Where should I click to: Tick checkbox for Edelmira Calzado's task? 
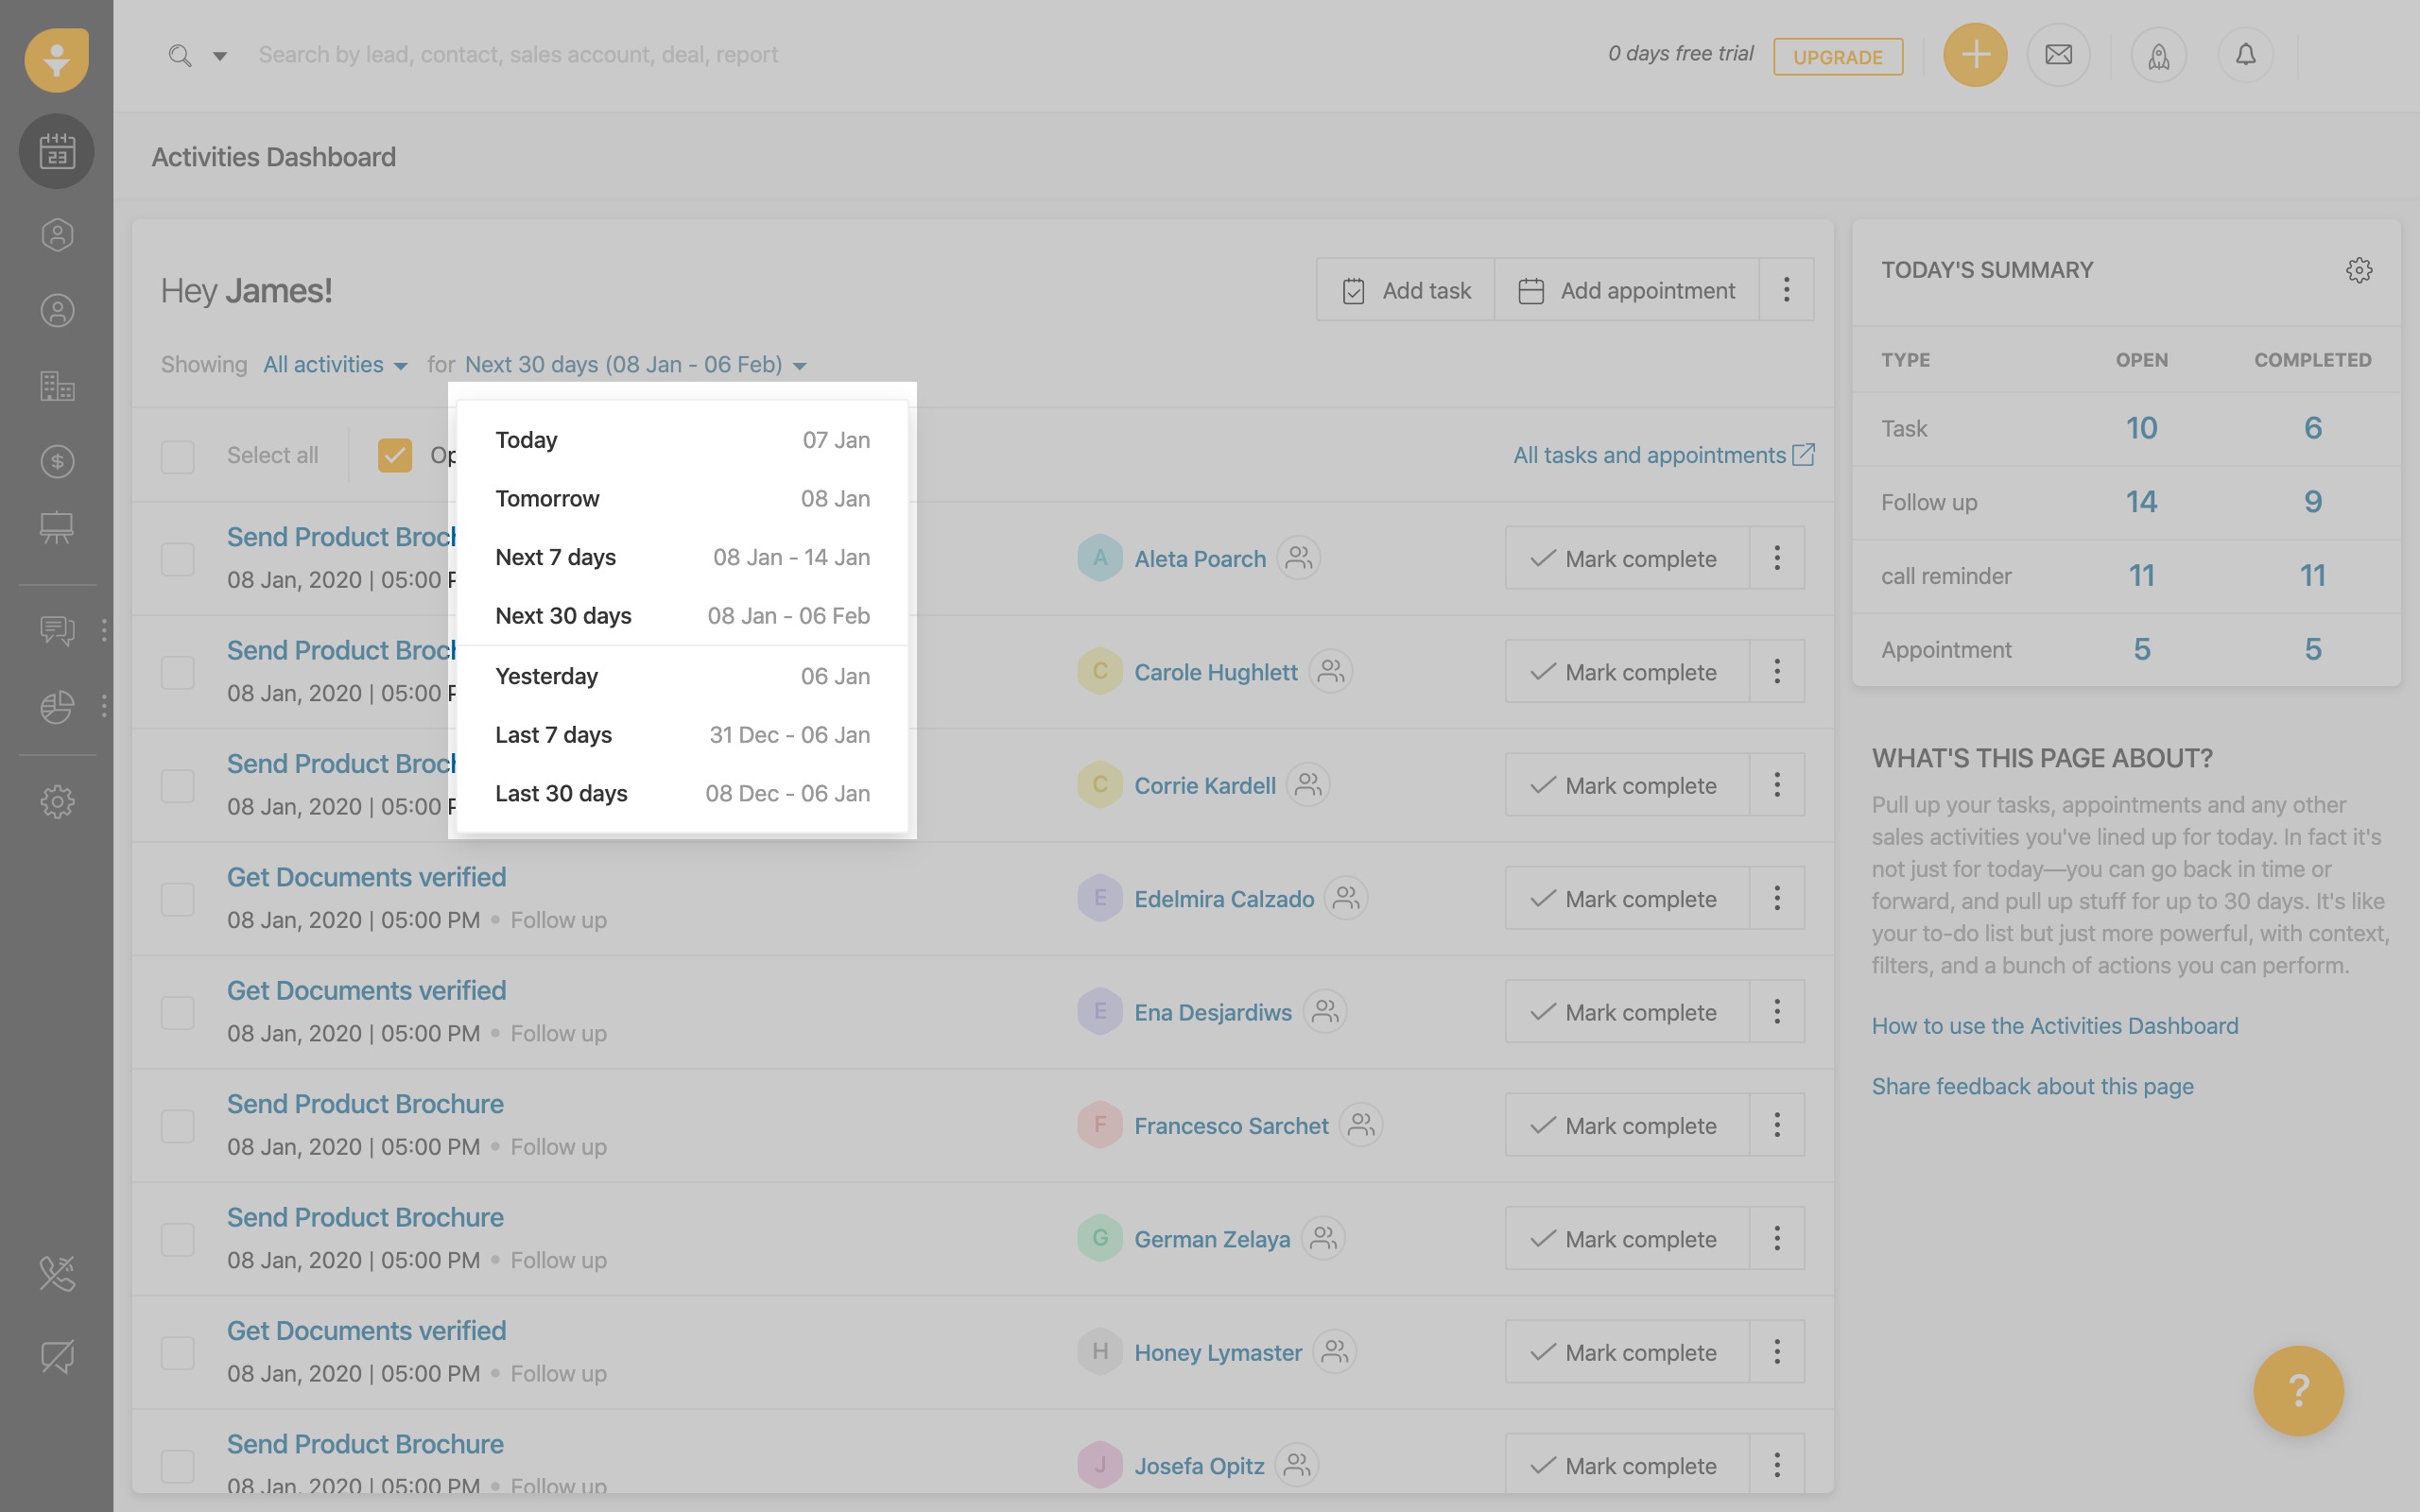tap(178, 899)
